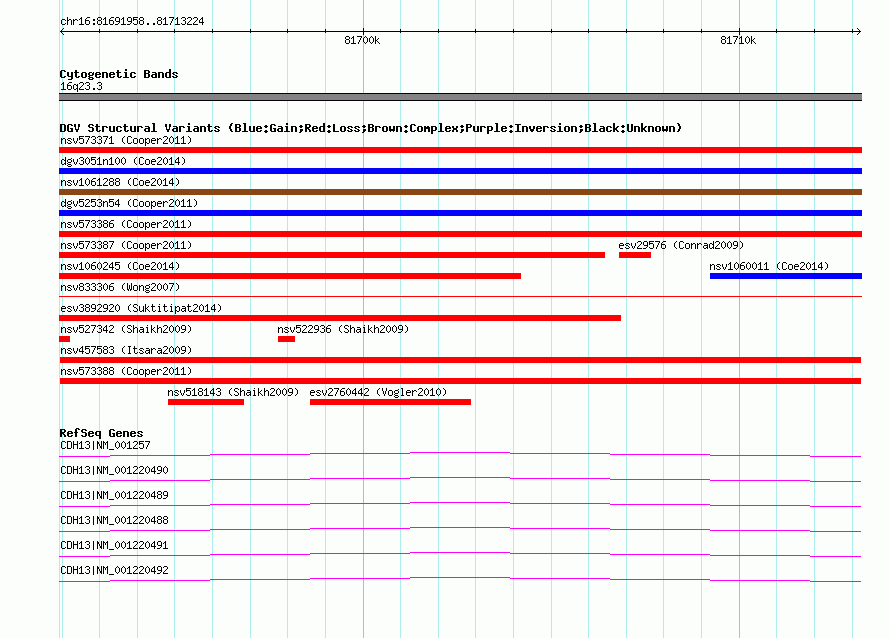
Task: Select the nsv573387 (Cooper2011) red bar
Action: click(332, 255)
